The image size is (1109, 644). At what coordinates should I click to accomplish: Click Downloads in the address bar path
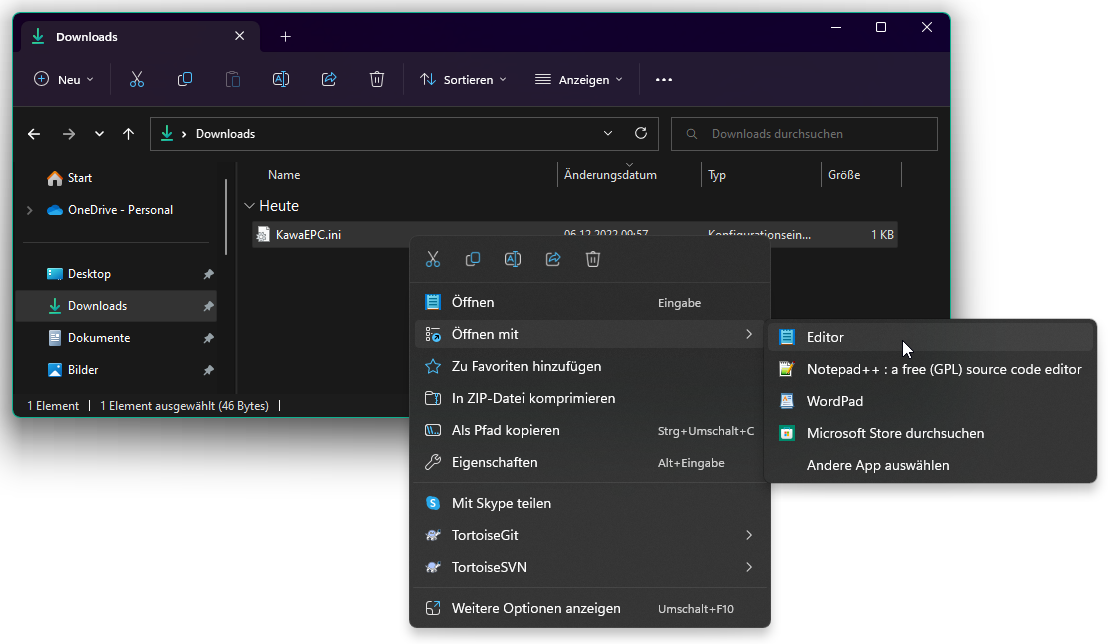(225, 134)
